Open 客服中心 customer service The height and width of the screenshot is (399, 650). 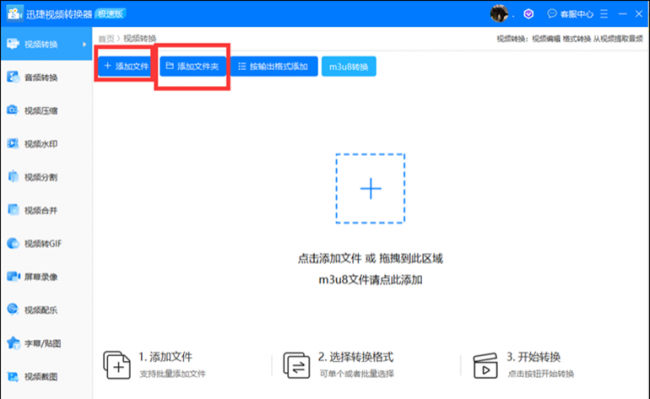(x=570, y=14)
